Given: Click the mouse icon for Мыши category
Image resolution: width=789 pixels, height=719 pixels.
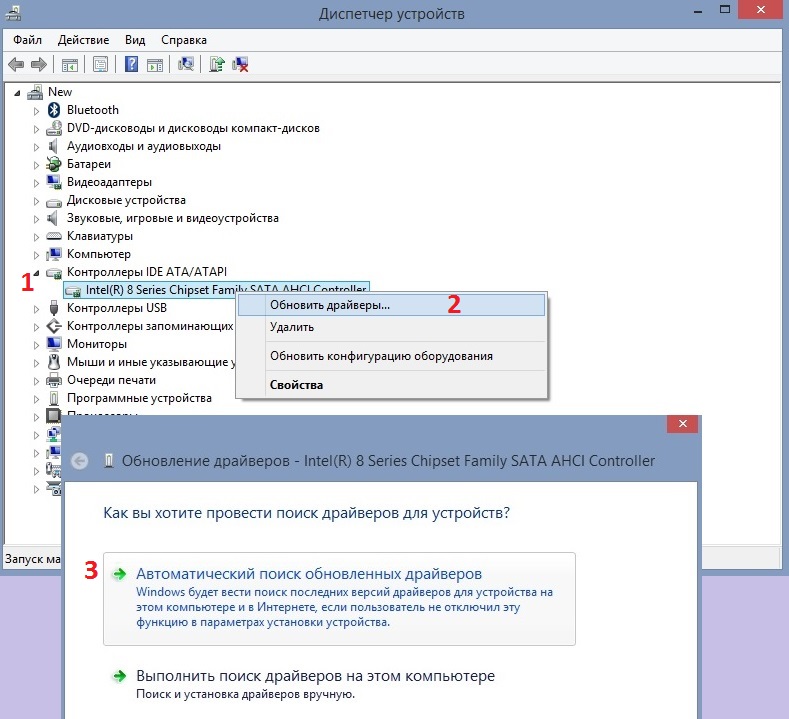Looking at the screenshot, I should click(54, 362).
